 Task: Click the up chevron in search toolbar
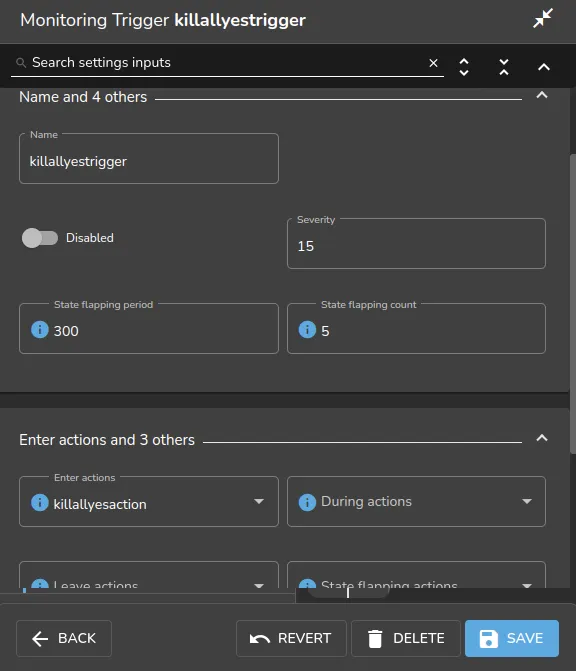click(543, 67)
